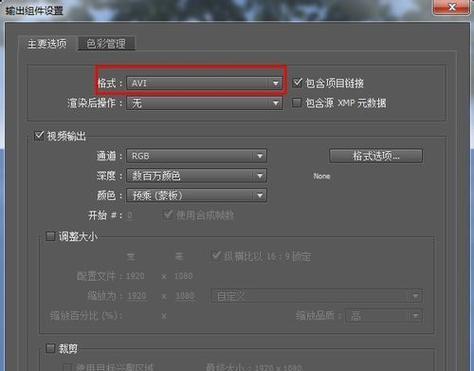
Task: Open the 格式 AVI format dropdown
Action: [204, 83]
